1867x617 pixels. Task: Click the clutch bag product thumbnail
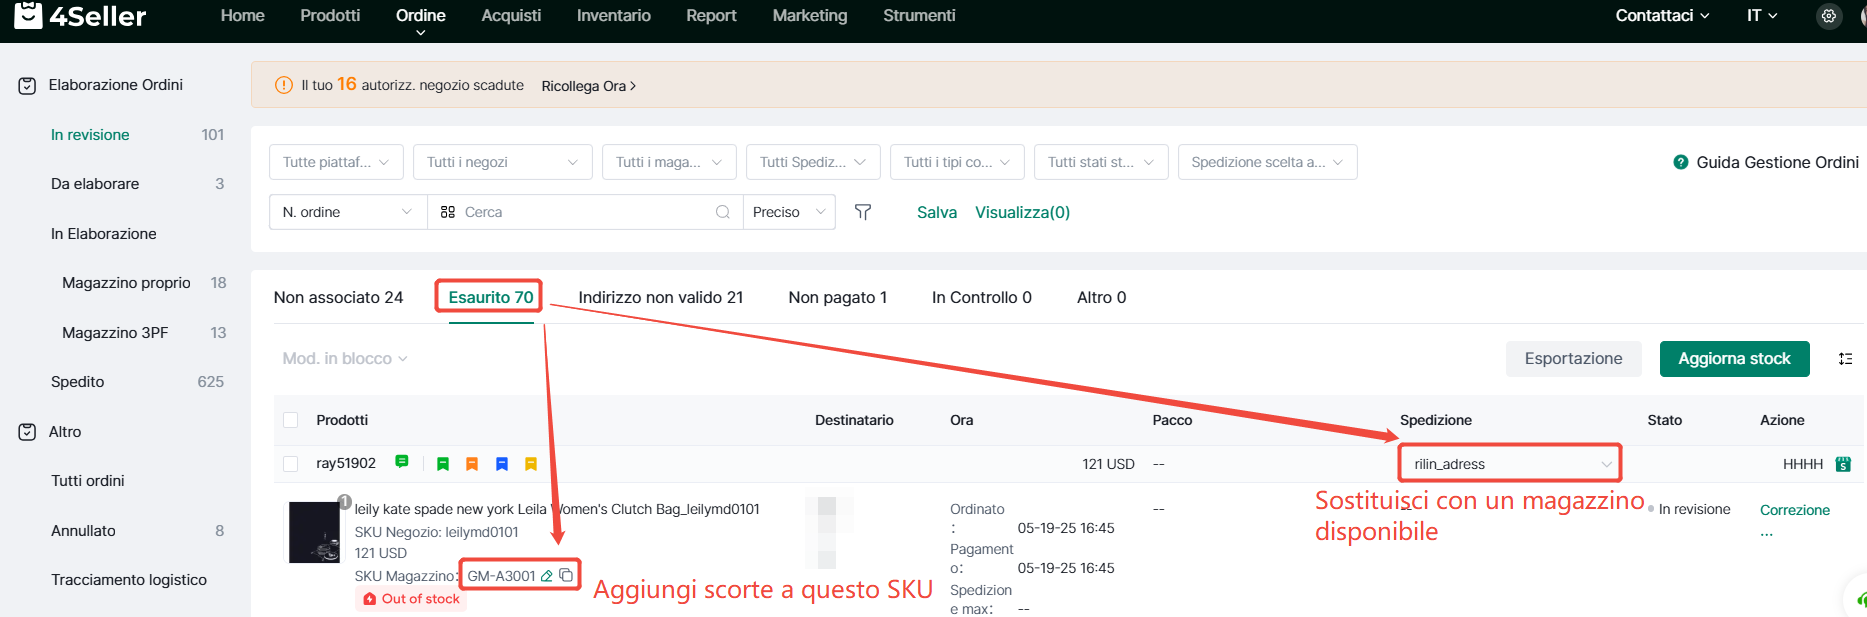tap(314, 532)
